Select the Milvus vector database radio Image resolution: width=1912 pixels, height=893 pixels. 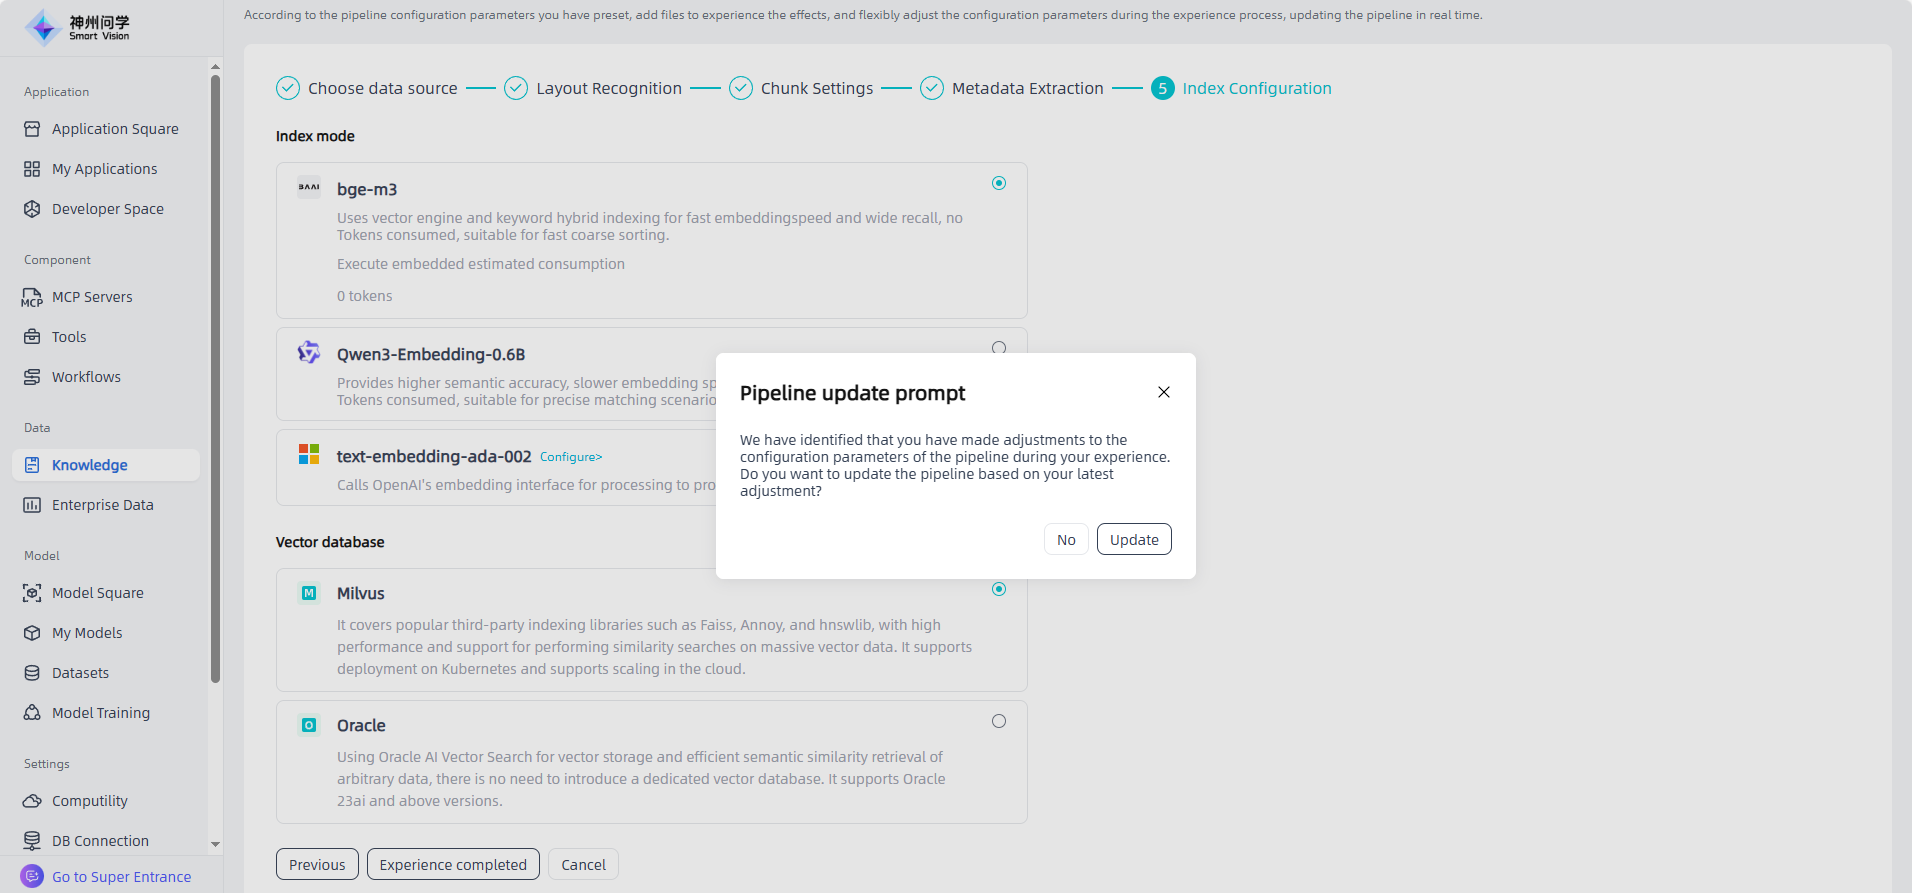[x=998, y=589]
